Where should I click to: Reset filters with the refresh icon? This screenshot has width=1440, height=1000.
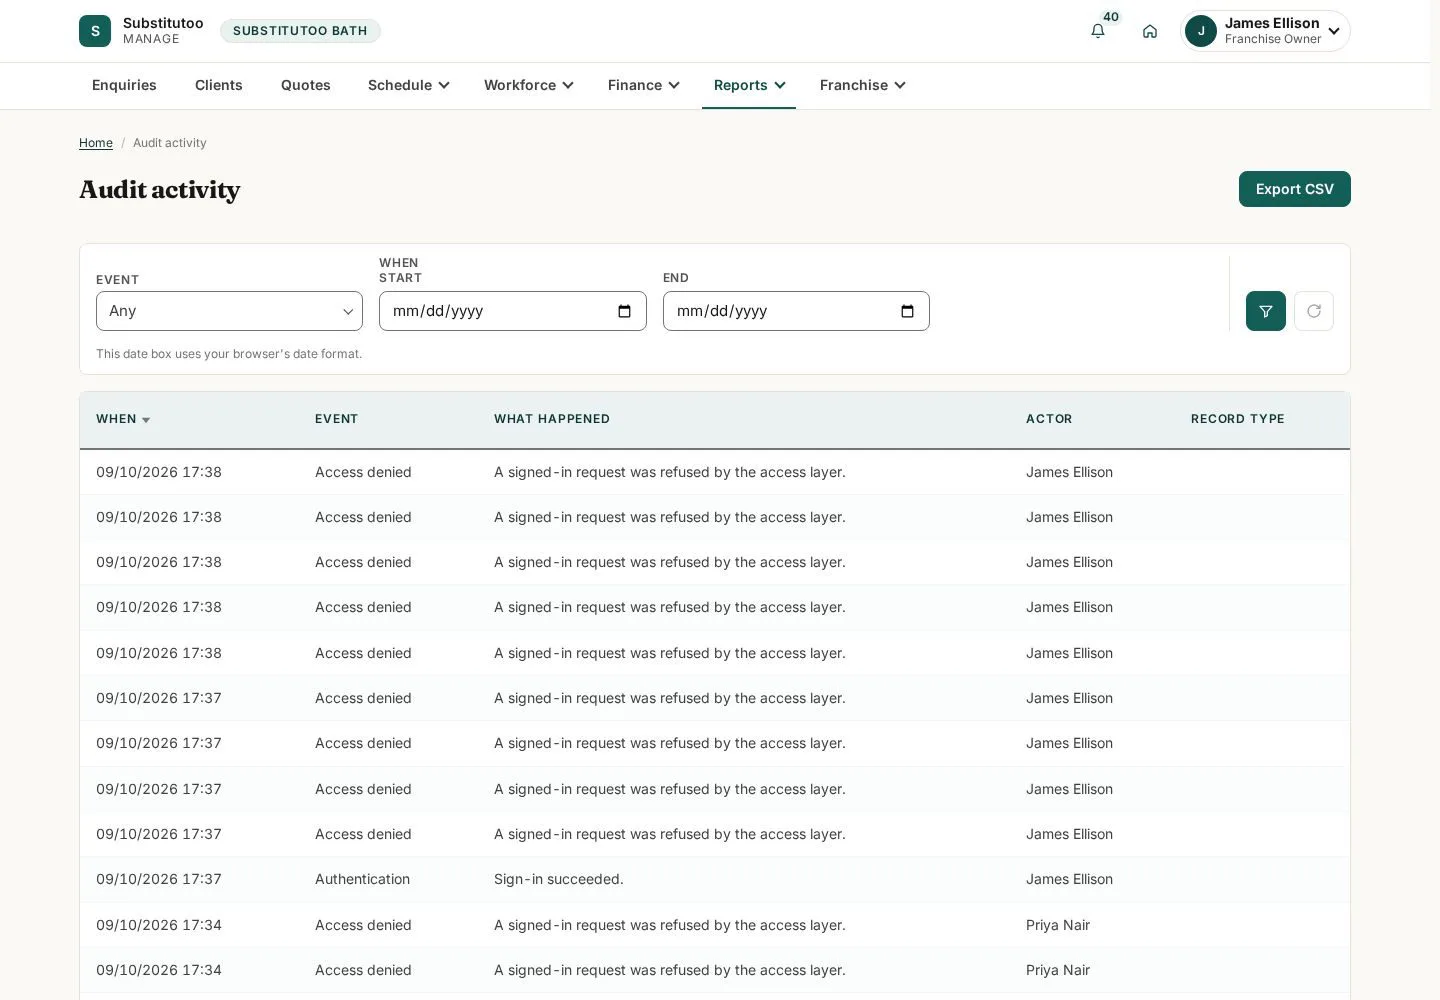(x=1314, y=311)
